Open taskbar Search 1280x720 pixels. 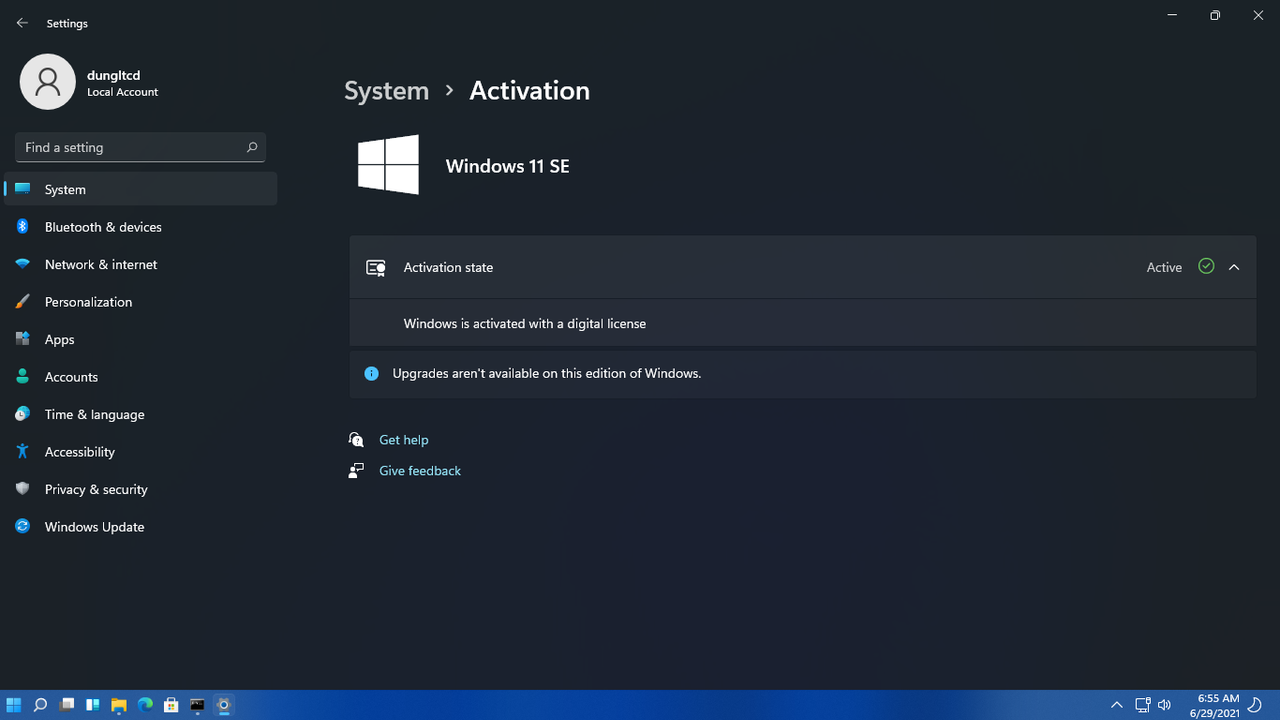[x=40, y=705]
